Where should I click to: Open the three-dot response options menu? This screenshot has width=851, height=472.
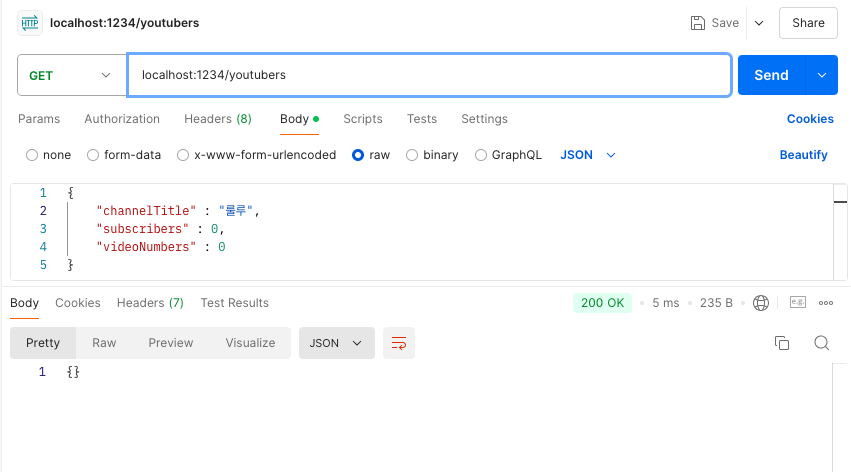pos(826,303)
